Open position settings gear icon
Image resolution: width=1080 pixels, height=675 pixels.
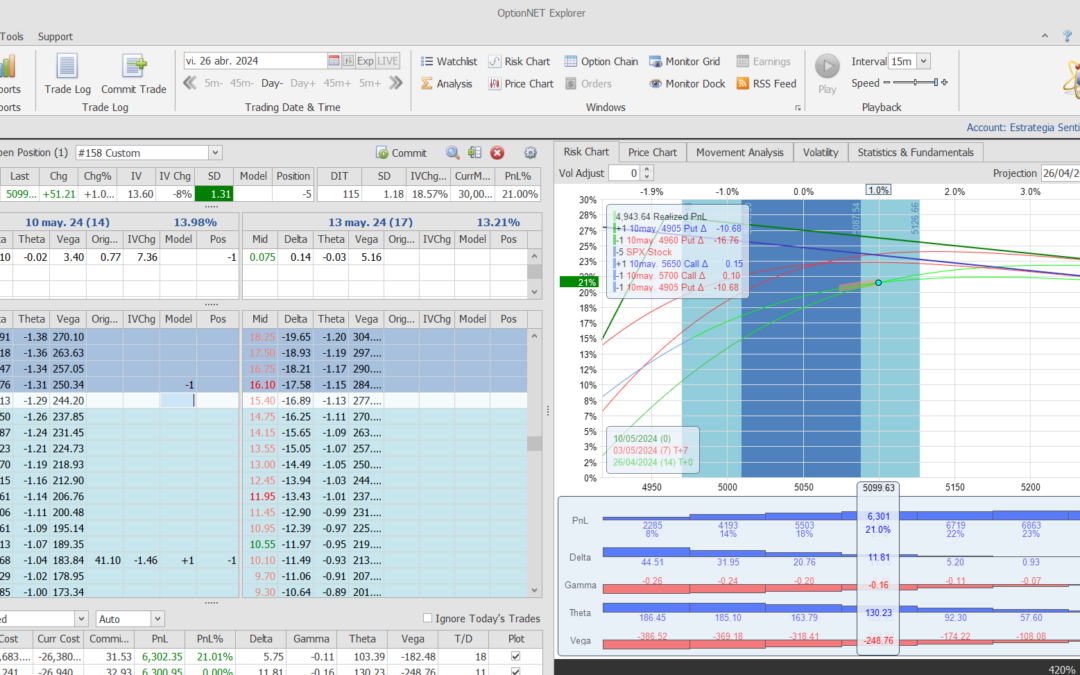[x=531, y=153]
